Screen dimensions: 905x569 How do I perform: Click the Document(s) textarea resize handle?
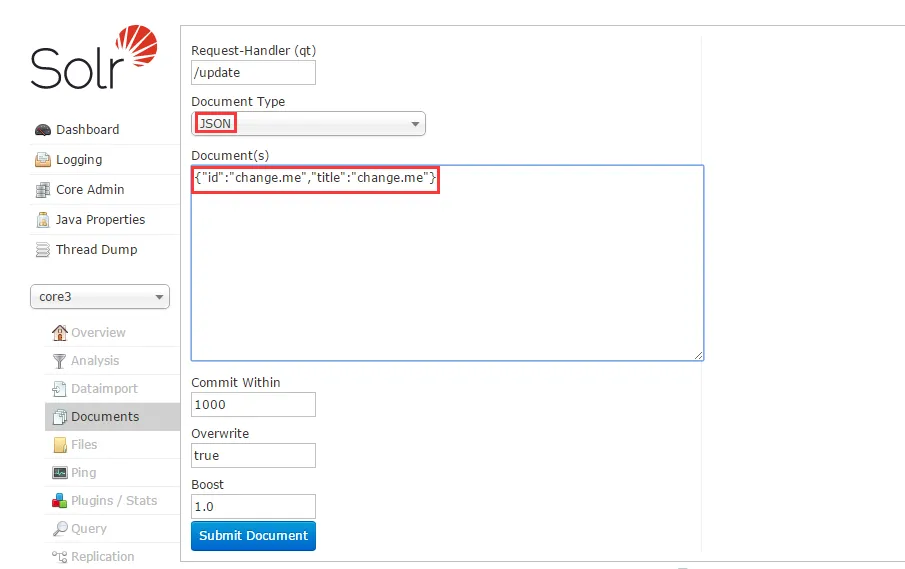698,355
